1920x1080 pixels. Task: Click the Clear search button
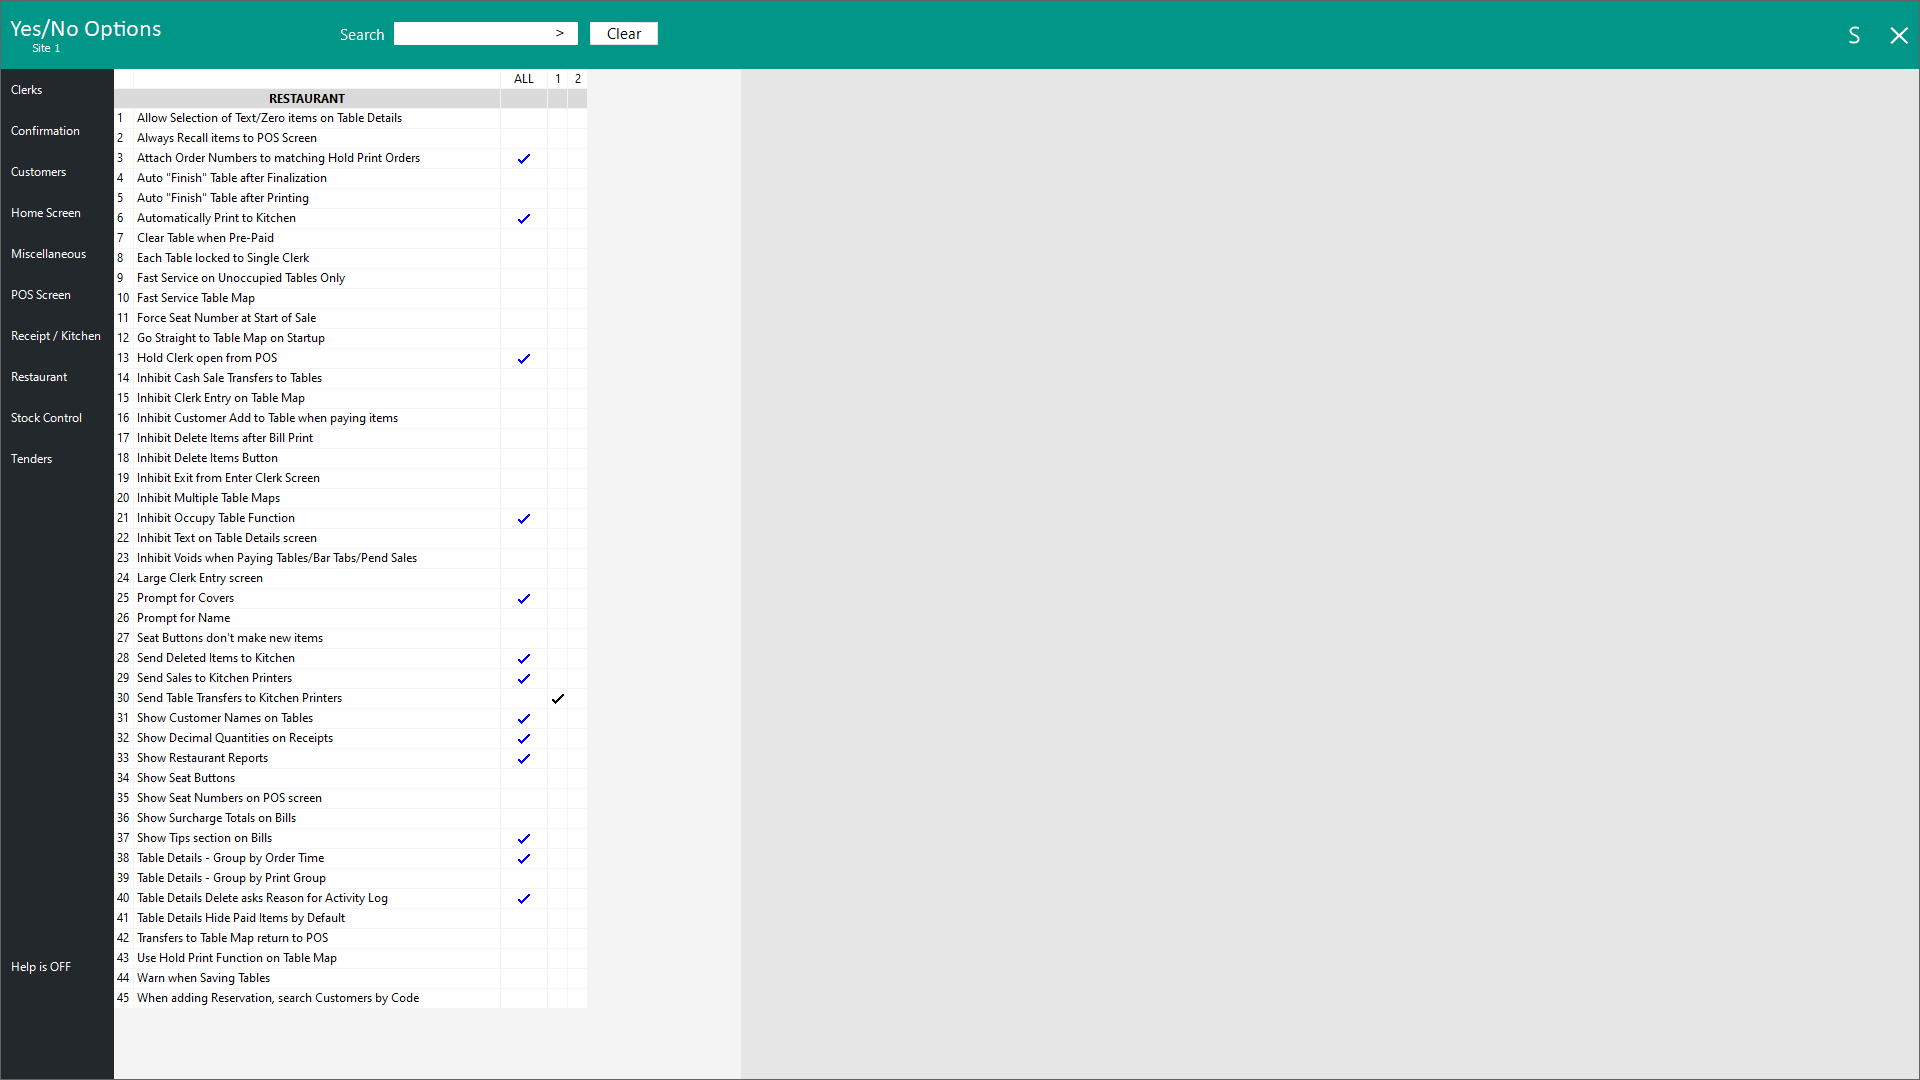[623, 34]
